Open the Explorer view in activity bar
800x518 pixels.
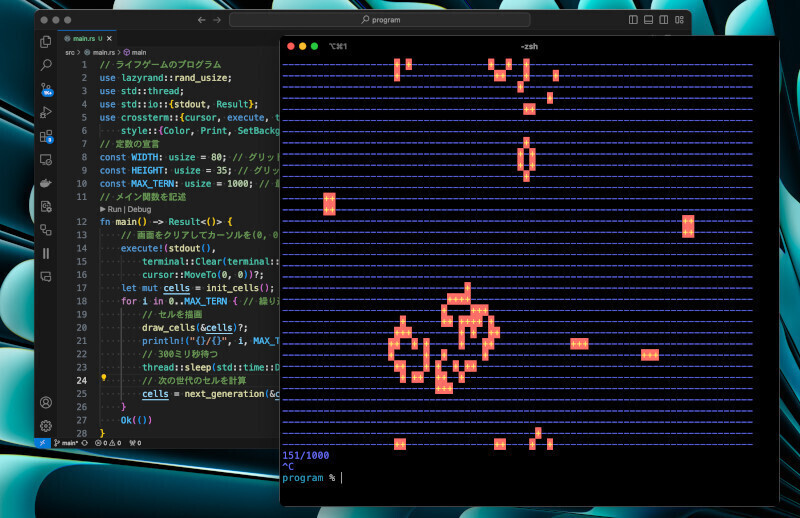(x=46, y=41)
